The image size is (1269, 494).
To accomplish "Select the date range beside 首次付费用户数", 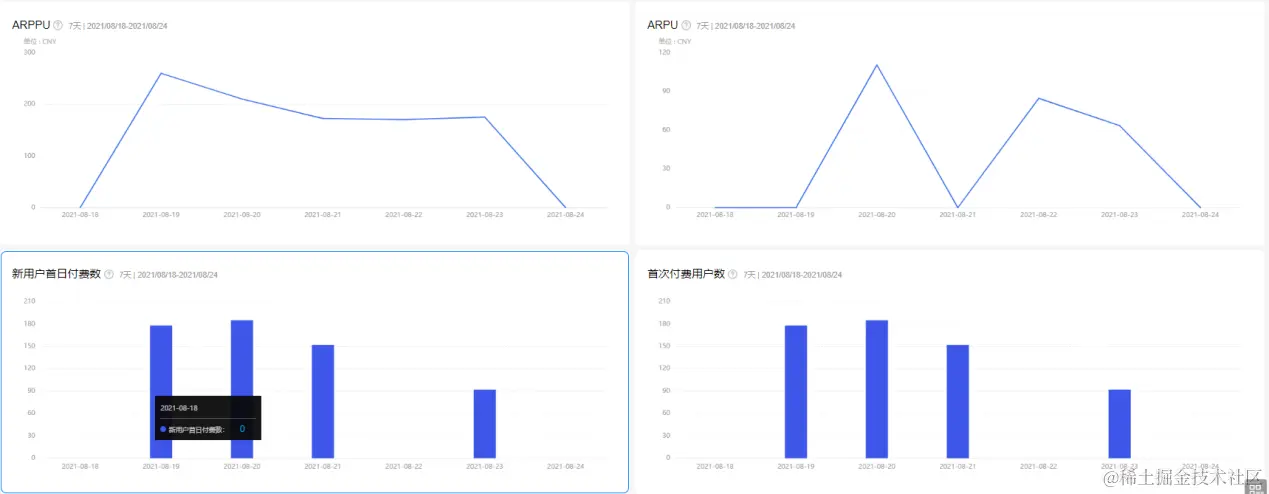I will 802,275.
